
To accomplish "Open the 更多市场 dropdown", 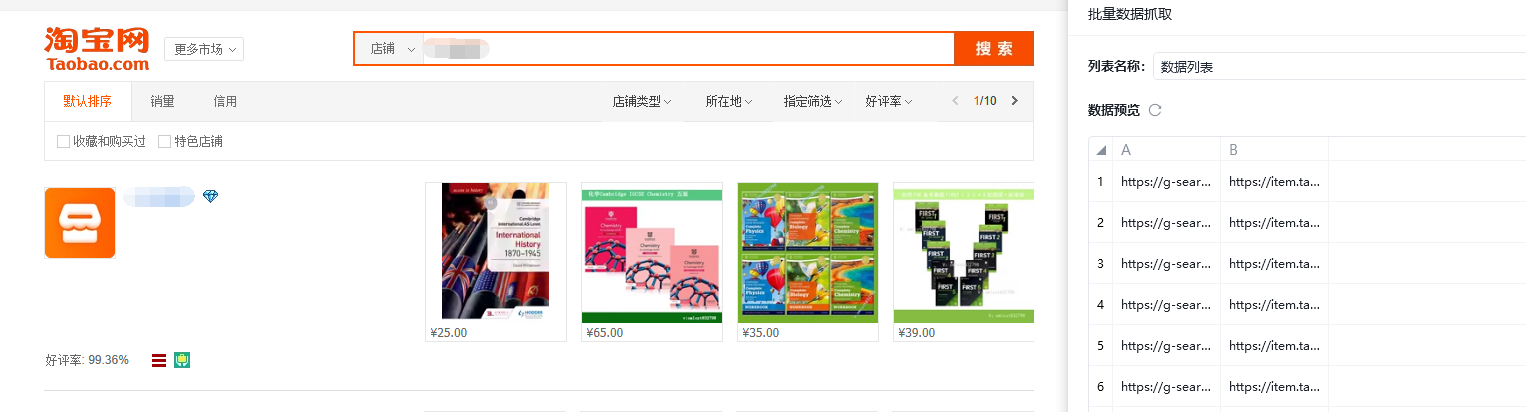I will pos(204,49).
